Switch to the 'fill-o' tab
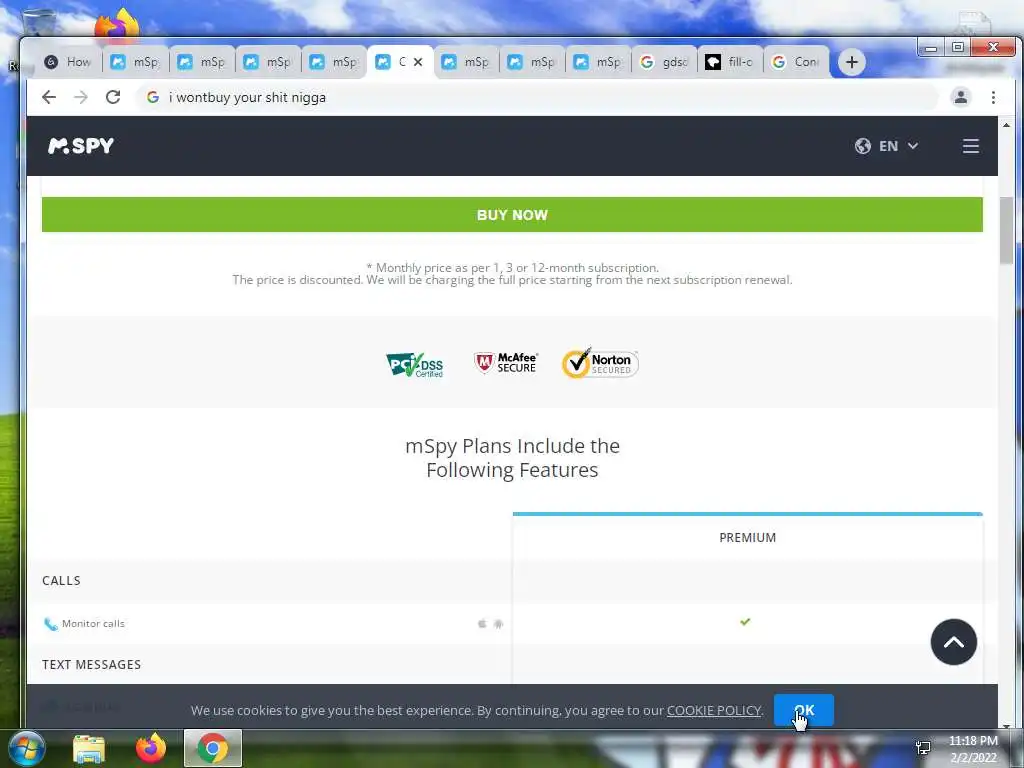 (x=731, y=62)
